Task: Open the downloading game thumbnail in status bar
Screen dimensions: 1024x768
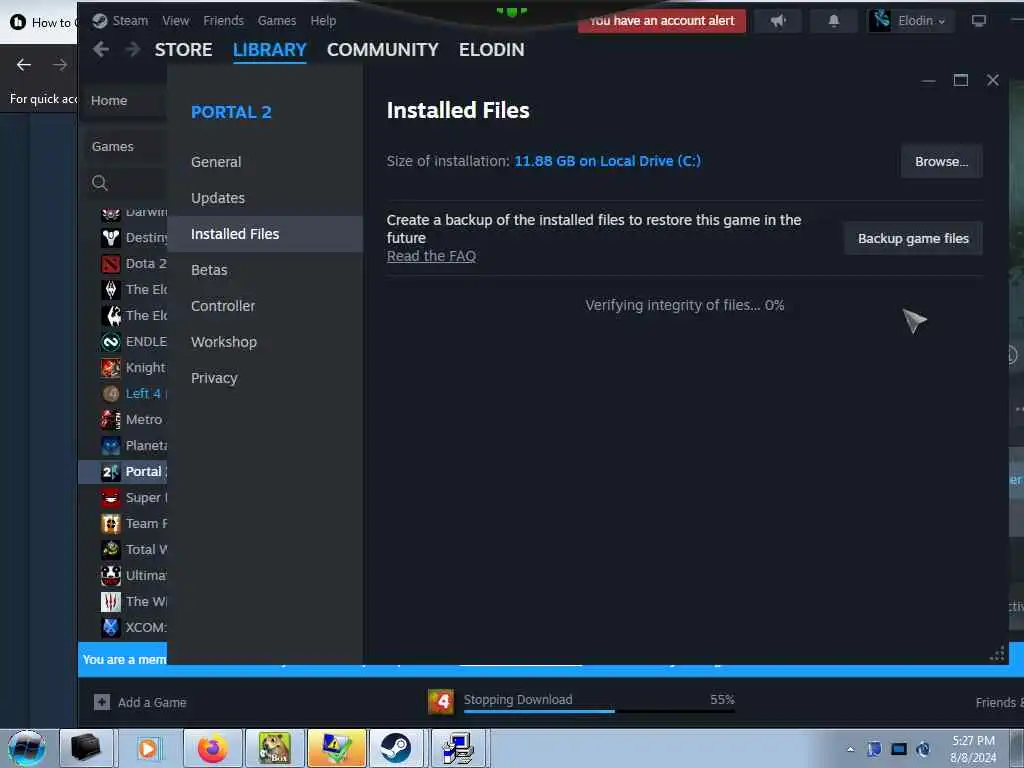Action: [x=441, y=702]
